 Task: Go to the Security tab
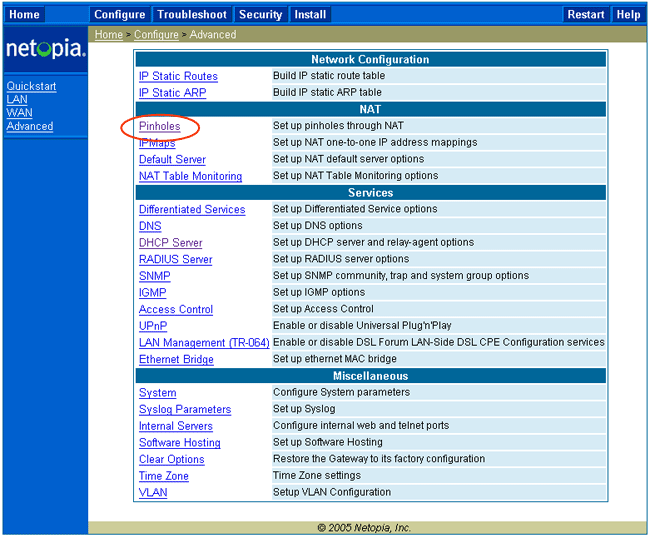tap(260, 15)
